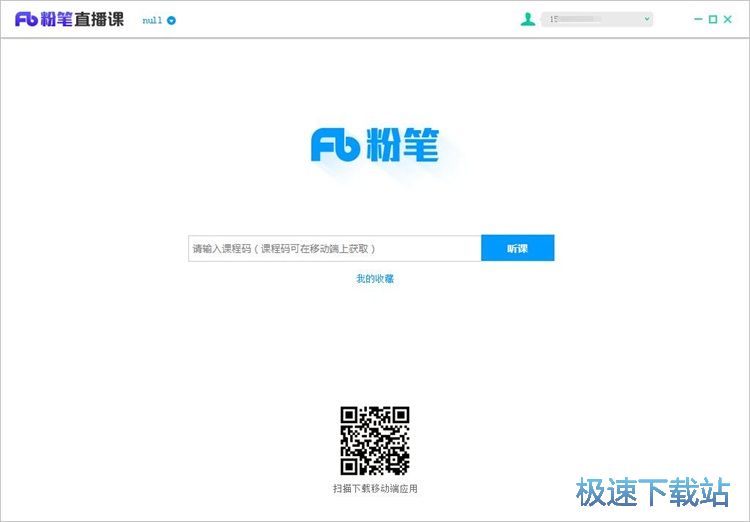Minimize the window
The image size is (750, 522).
pyautogui.click(x=698, y=19)
